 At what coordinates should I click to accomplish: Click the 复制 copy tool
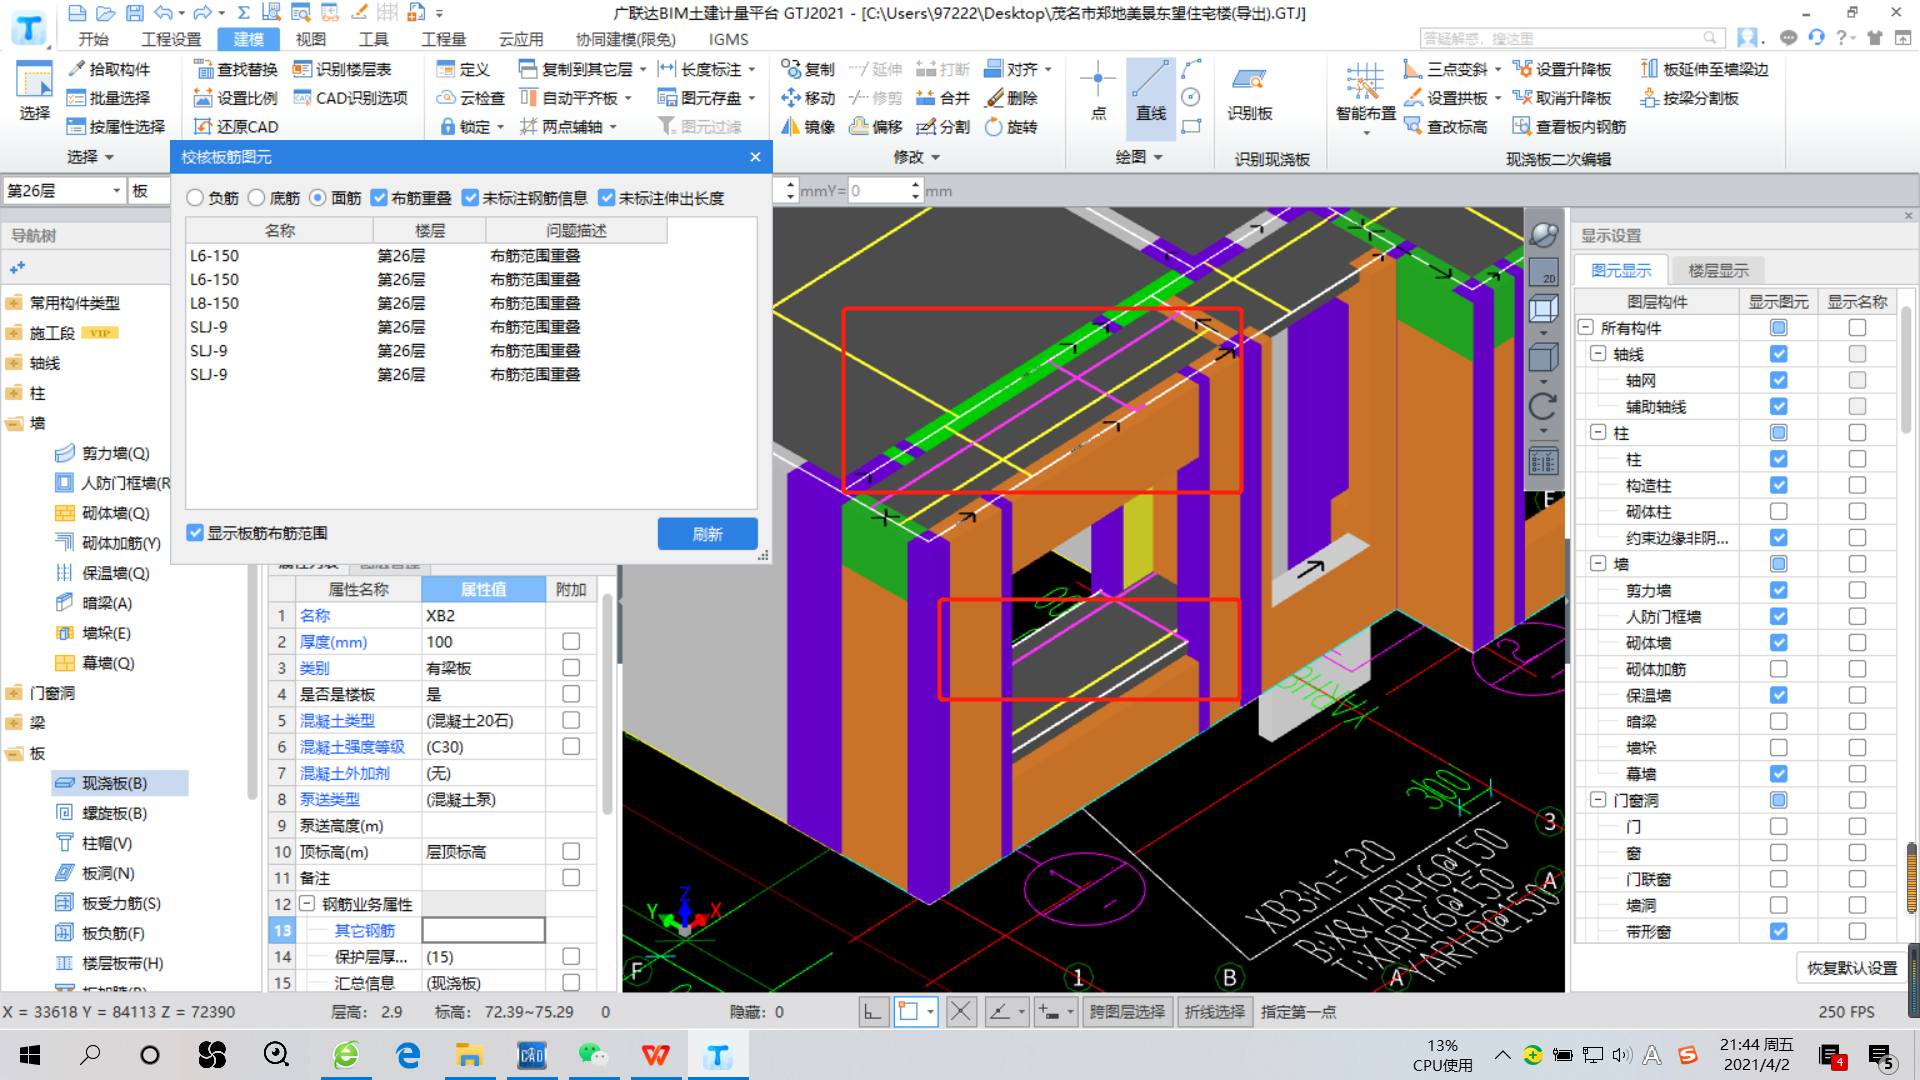pos(808,69)
